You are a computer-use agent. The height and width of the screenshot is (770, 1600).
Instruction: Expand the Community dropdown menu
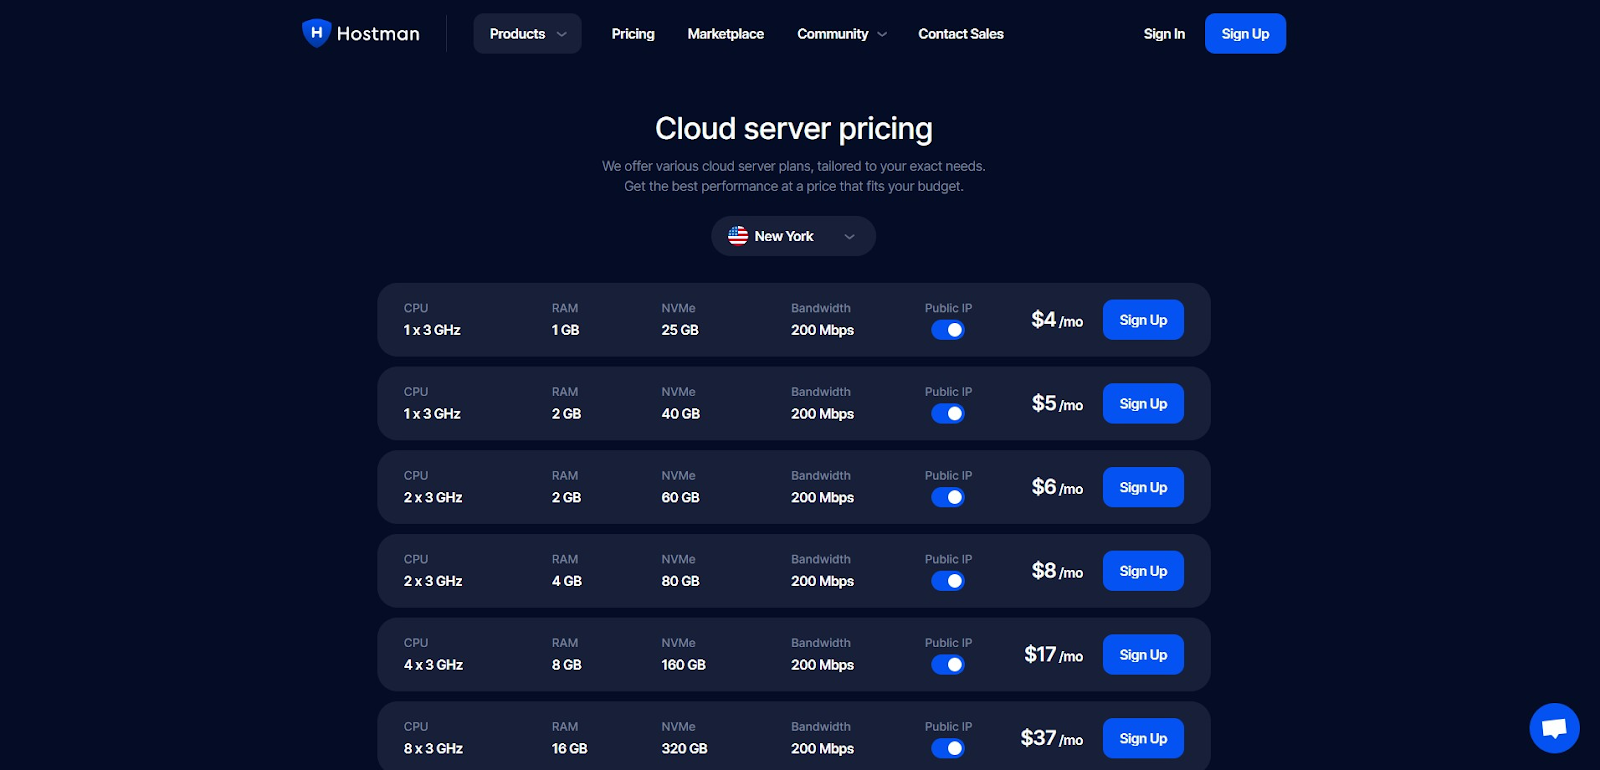click(x=842, y=34)
